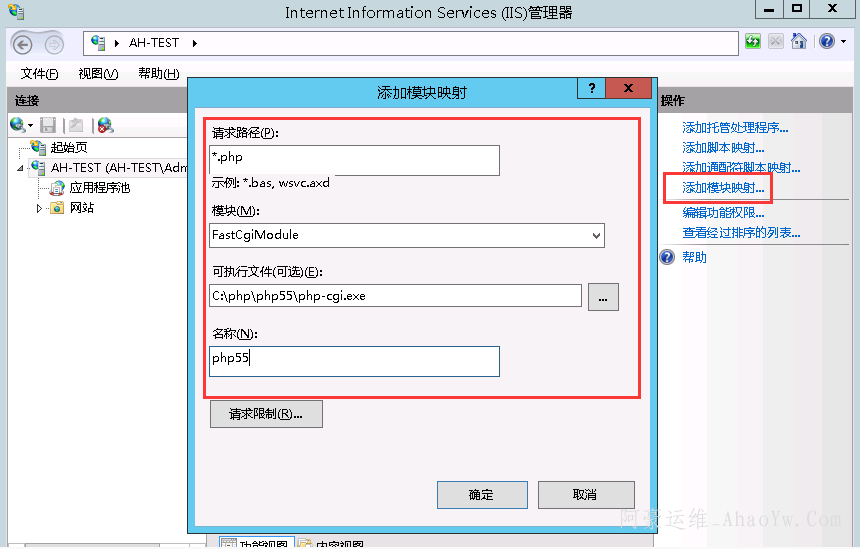Open the 文件(F) menu
Image resolution: width=860 pixels, height=549 pixels.
pos(39,74)
